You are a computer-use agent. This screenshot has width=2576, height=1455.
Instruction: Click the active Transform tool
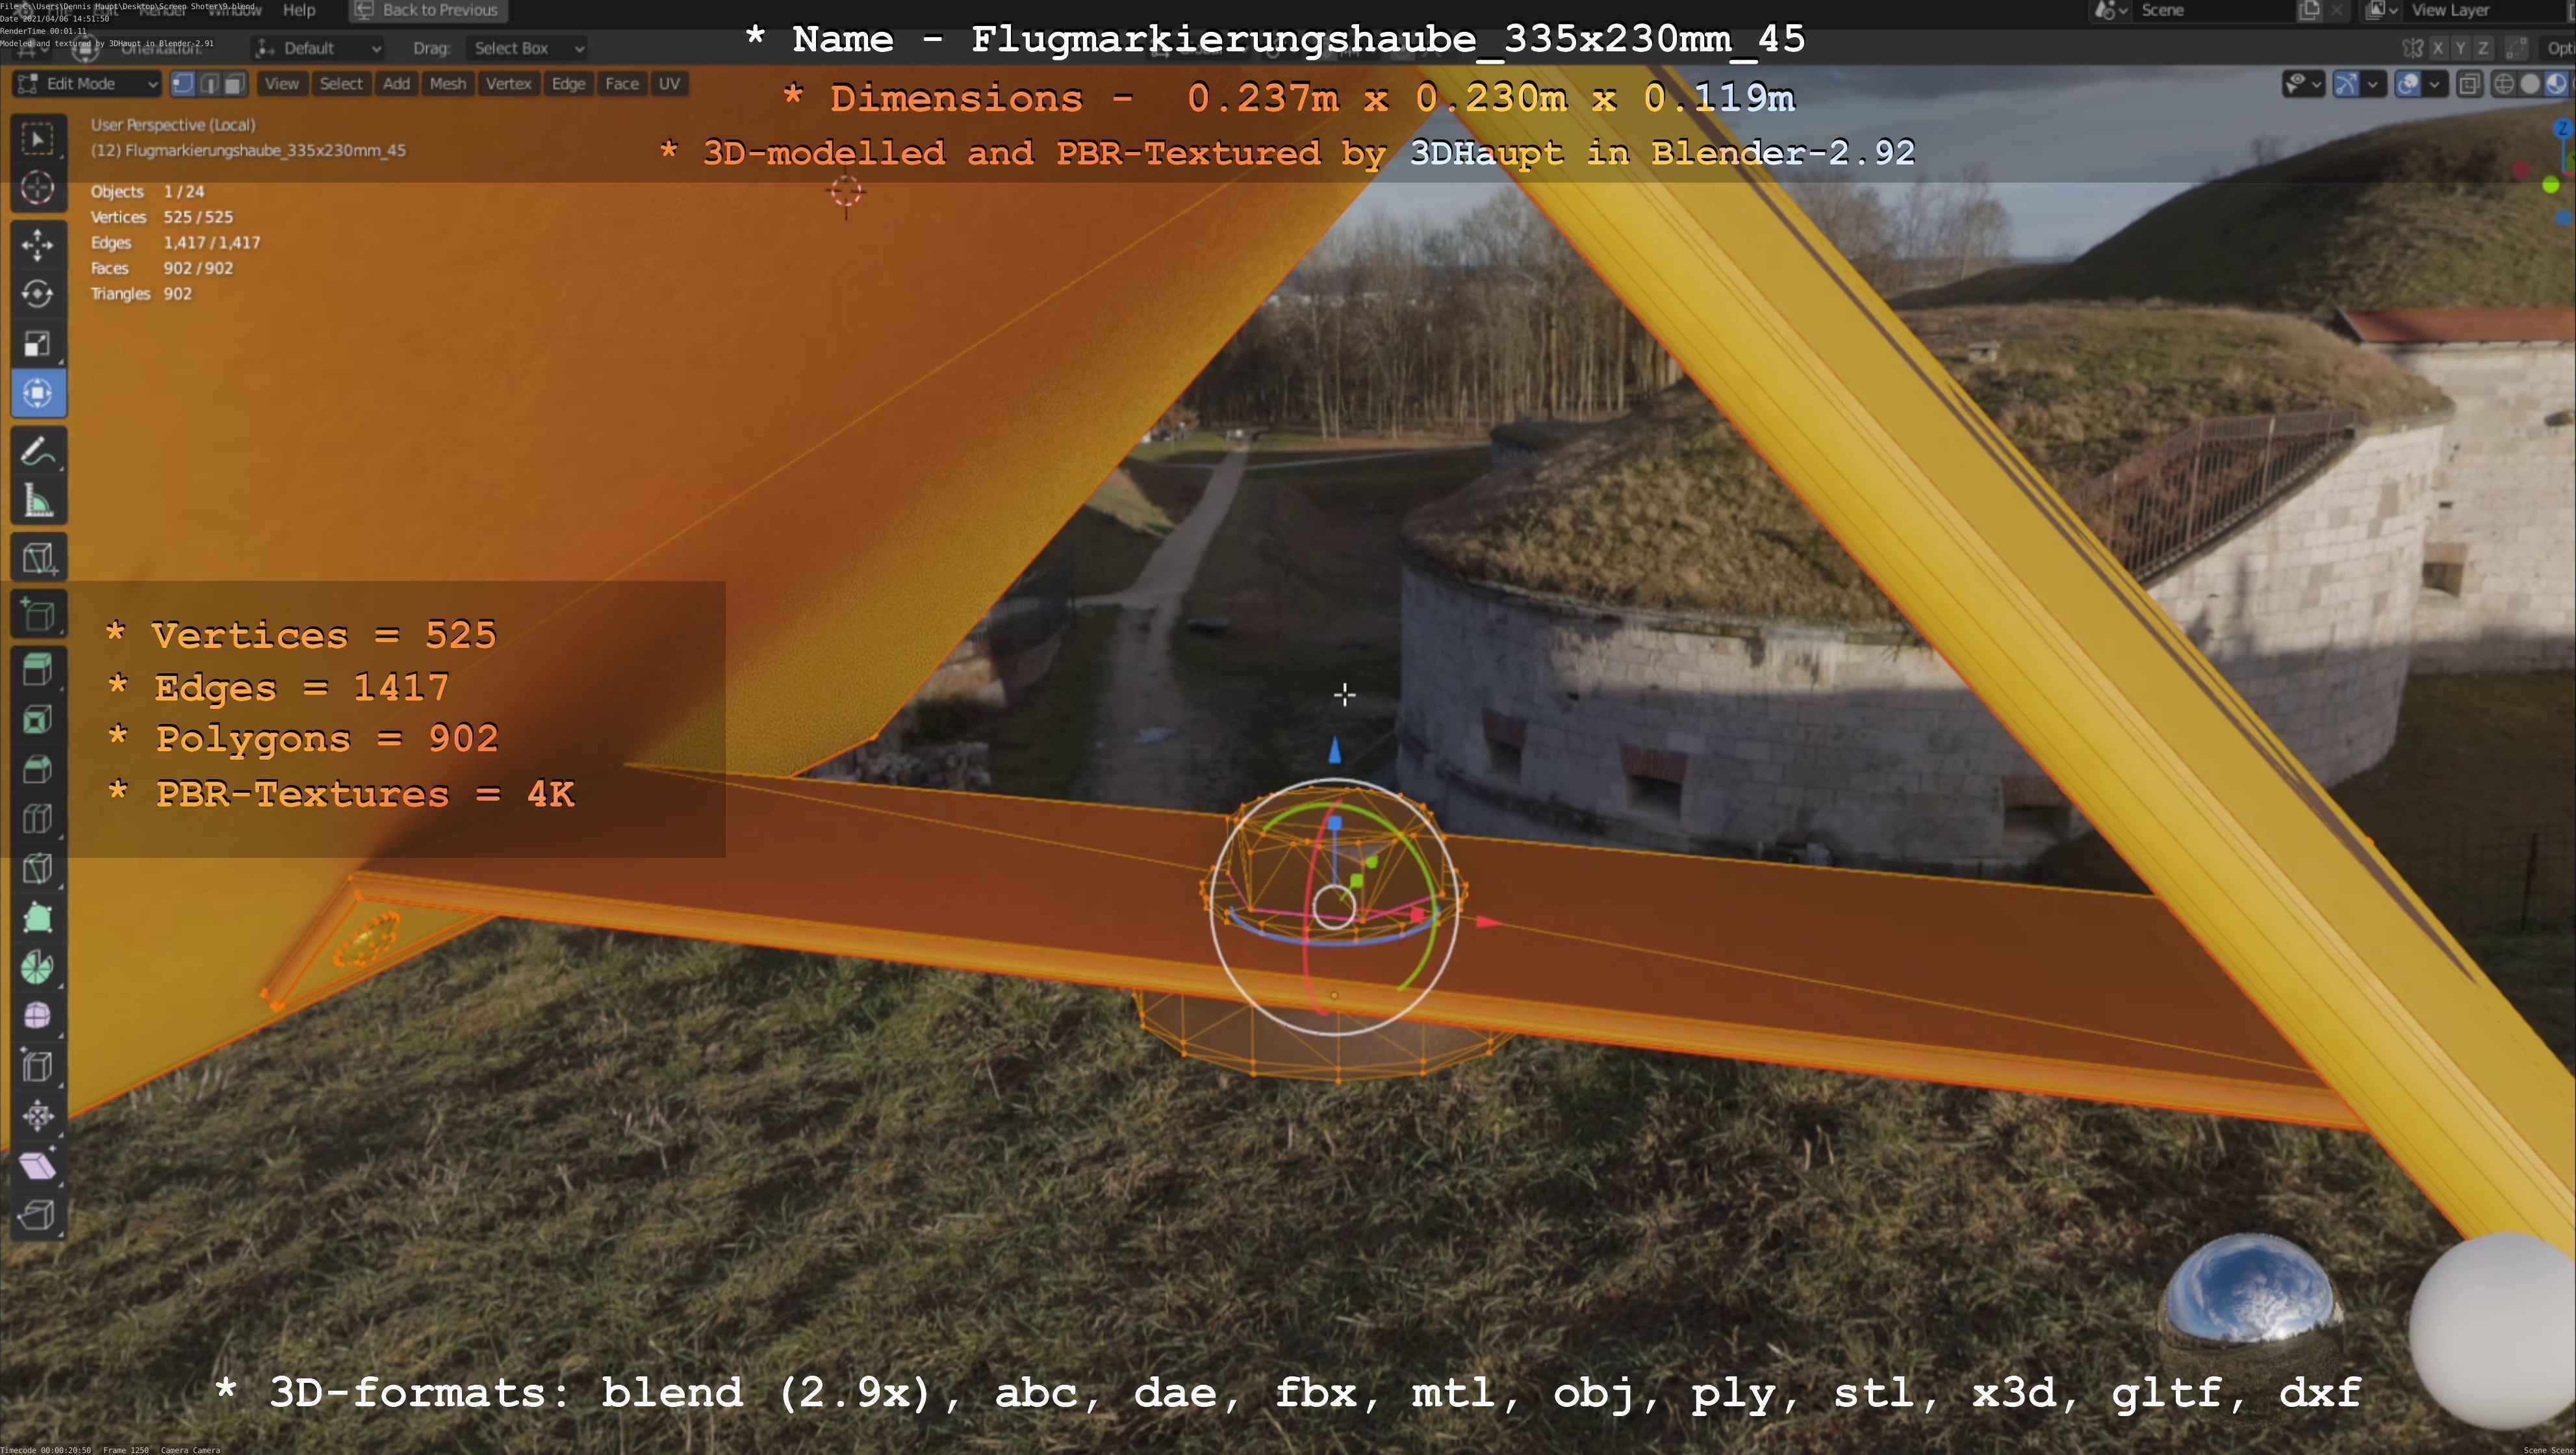click(x=38, y=393)
